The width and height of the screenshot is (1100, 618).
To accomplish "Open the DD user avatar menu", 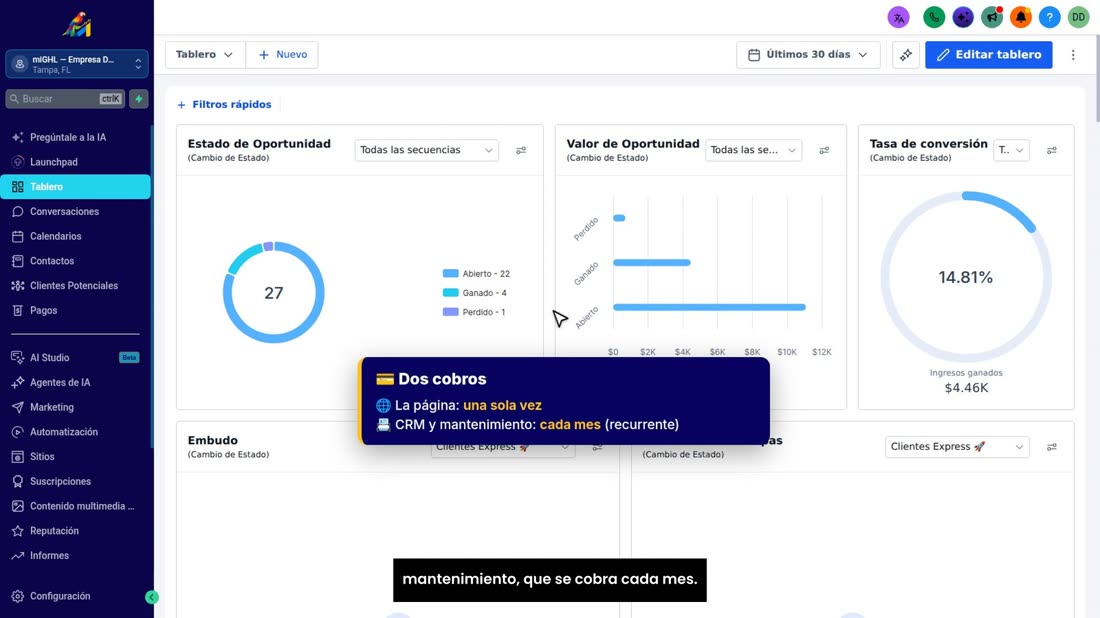I will click(x=1078, y=17).
